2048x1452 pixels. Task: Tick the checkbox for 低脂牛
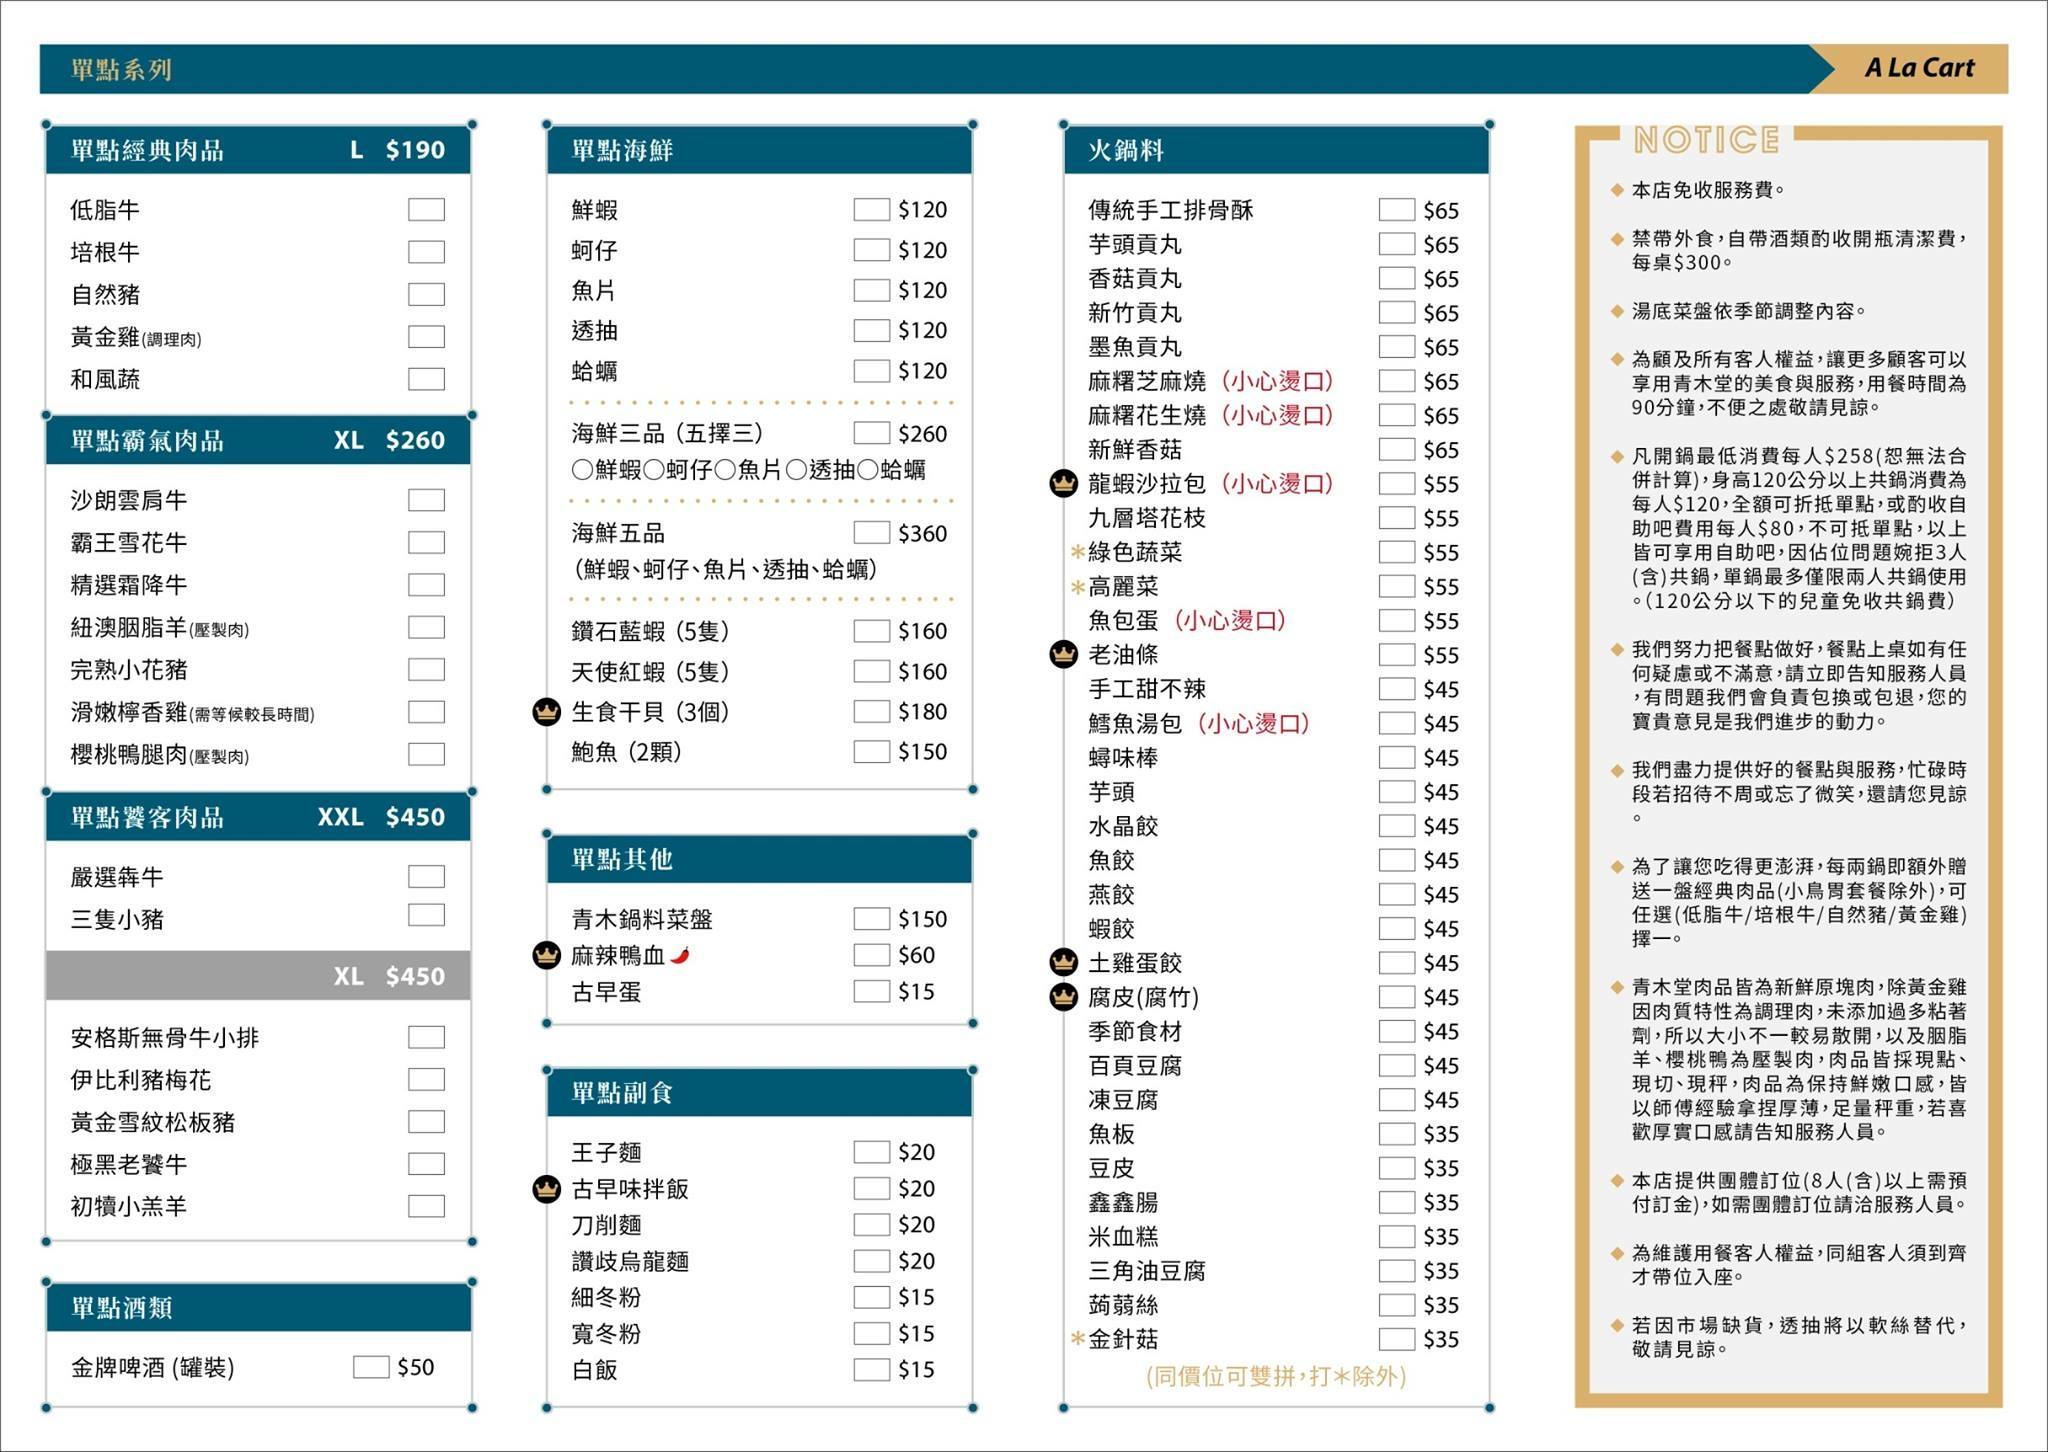(x=426, y=210)
